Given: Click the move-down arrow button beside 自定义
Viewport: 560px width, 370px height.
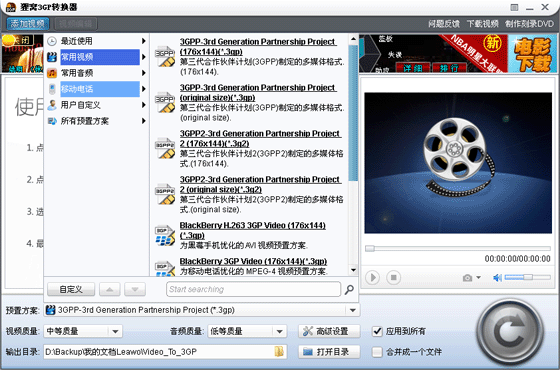Looking at the screenshot, I should pos(135,289).
